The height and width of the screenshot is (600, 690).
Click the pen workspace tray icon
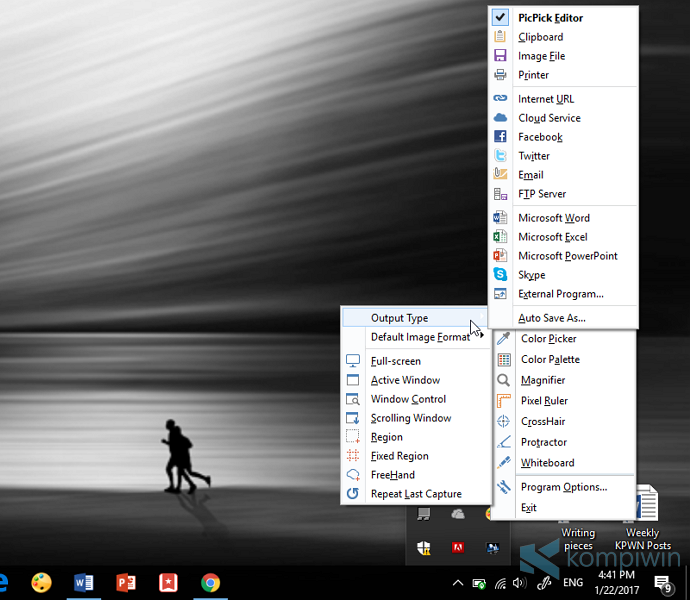pyautogui.click(x=544, y=583)
